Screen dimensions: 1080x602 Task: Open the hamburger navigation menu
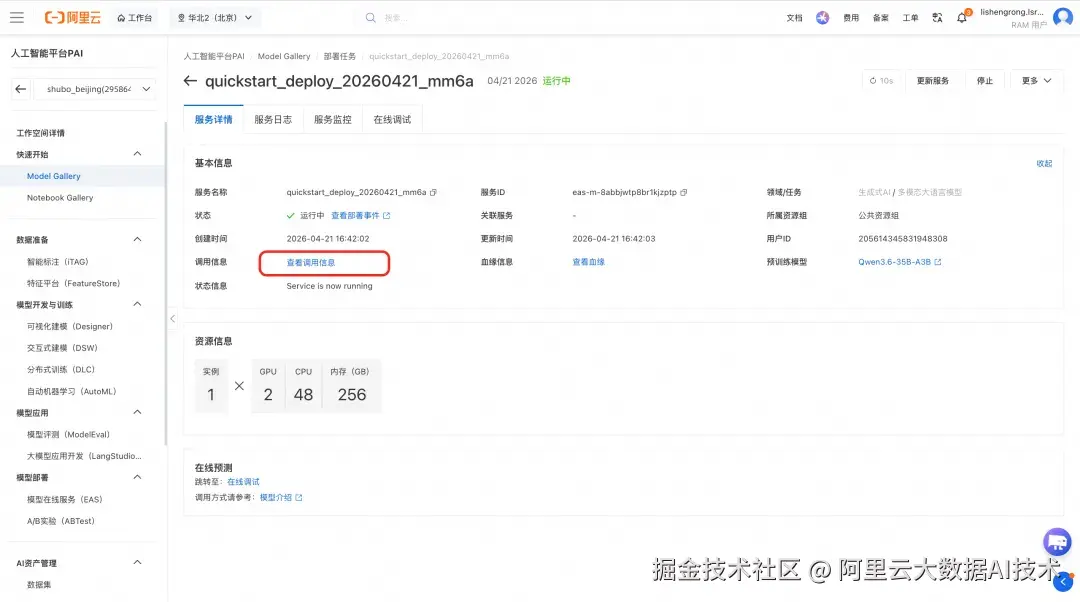click(x=17, y=17)
